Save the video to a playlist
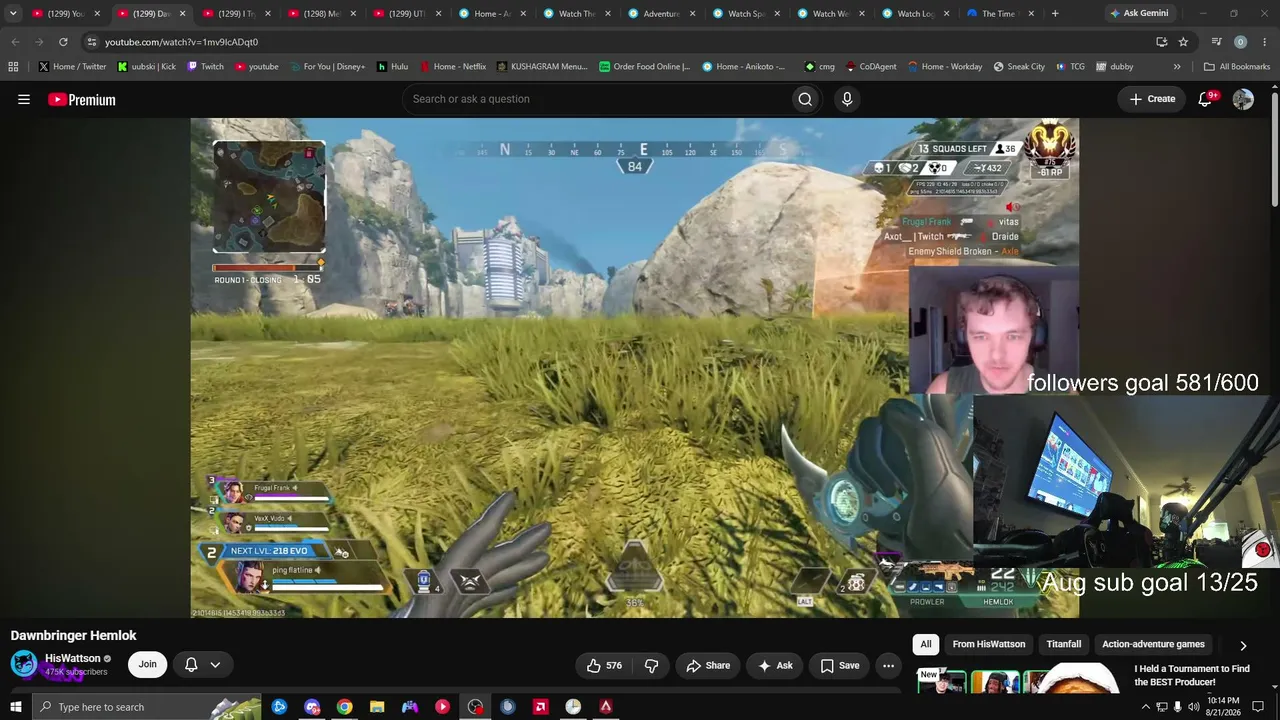 [840, 665]
